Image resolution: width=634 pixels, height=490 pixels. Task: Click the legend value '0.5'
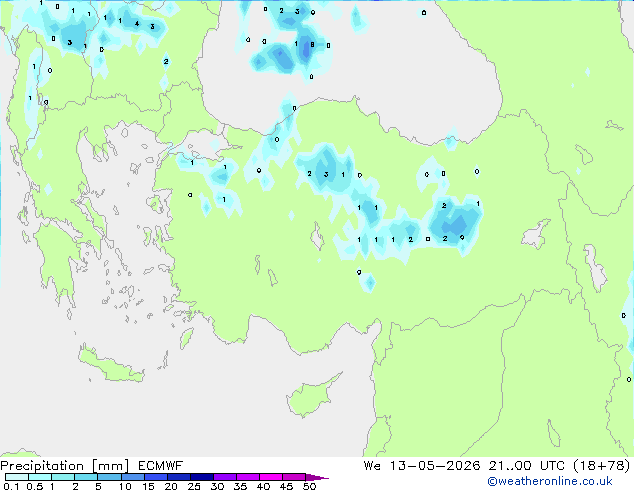point(35,486)
